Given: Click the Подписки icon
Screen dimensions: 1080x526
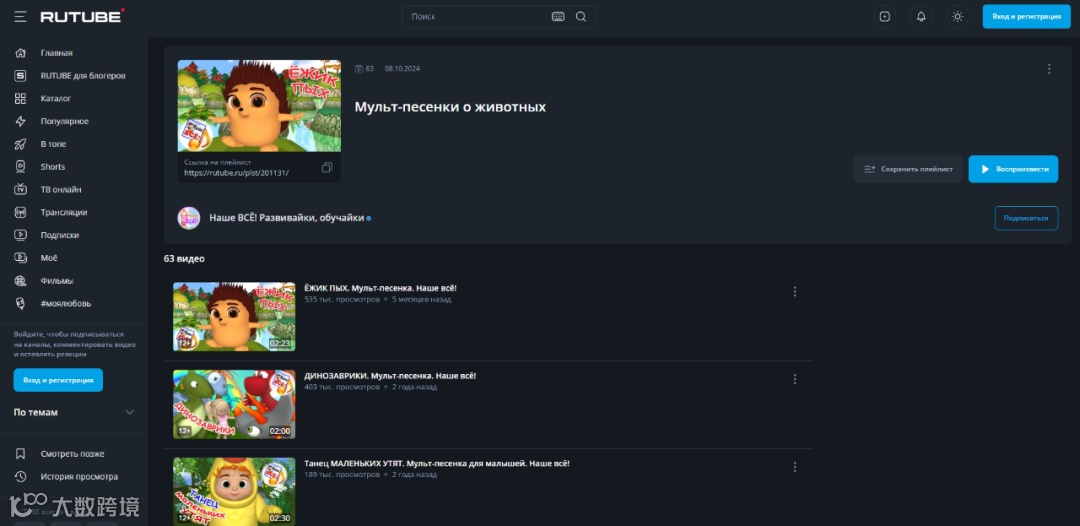Looking at the screenshot, I should pos(21,235).
